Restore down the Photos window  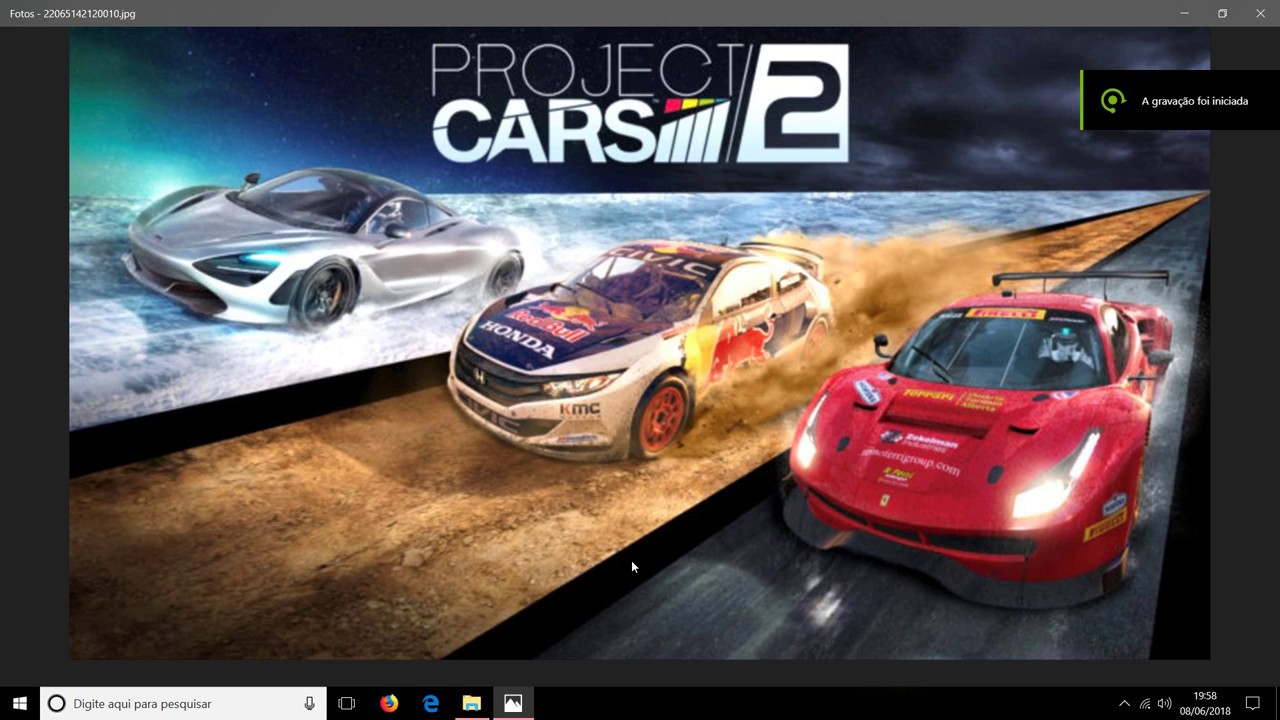coord(1222,13)
